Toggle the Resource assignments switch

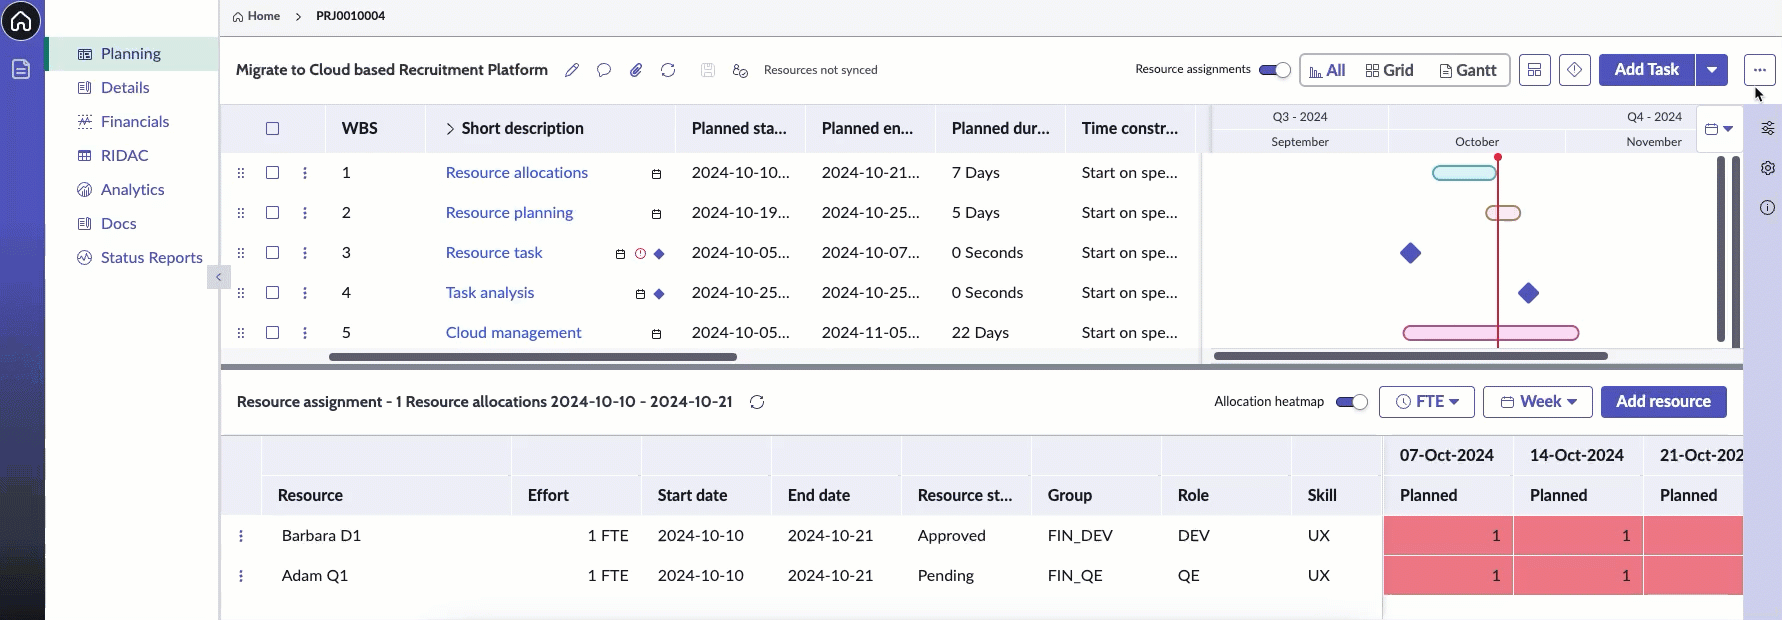coord(1274,70)
